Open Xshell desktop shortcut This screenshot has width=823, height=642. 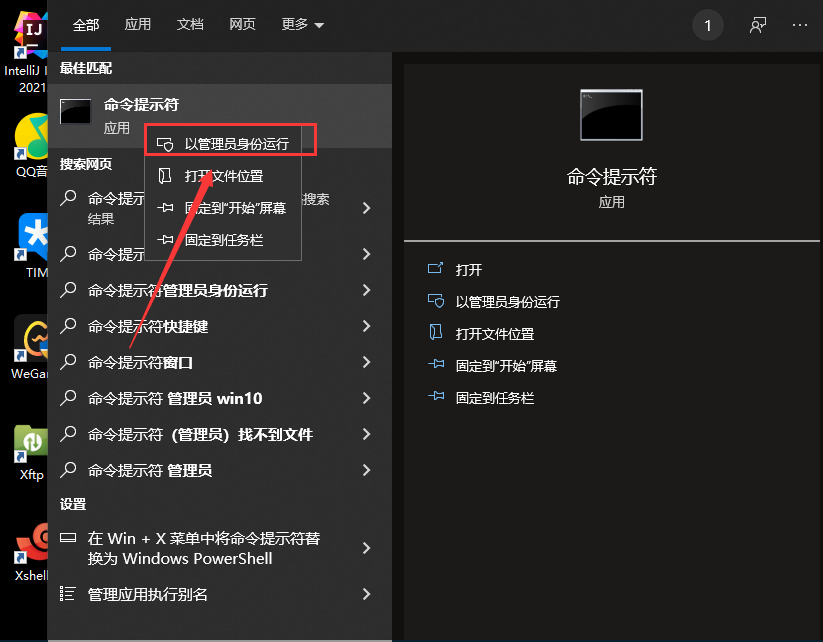[31, 552]
